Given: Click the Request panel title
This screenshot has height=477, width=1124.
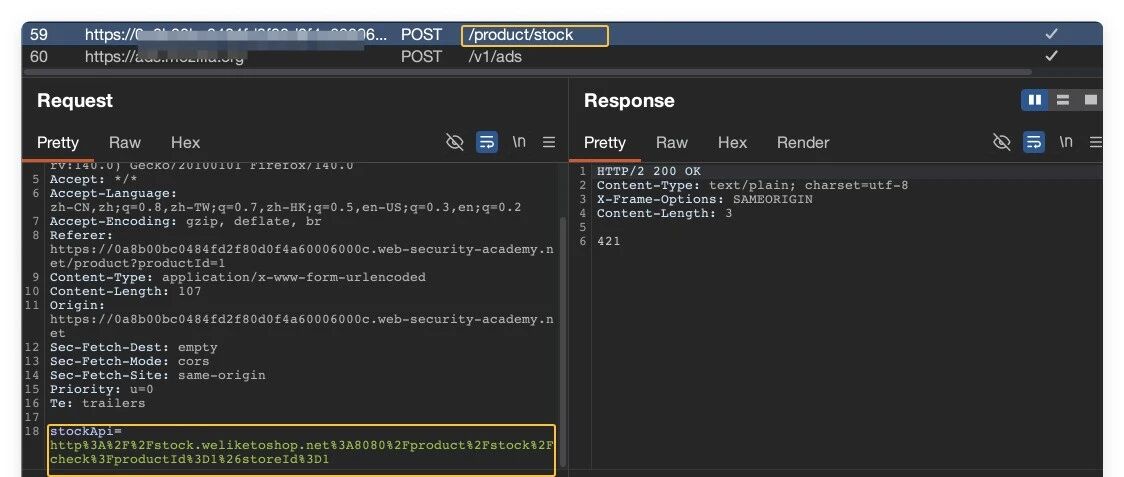Looking at the screenshot, I should pyautogui.click(x=75, y=100).
